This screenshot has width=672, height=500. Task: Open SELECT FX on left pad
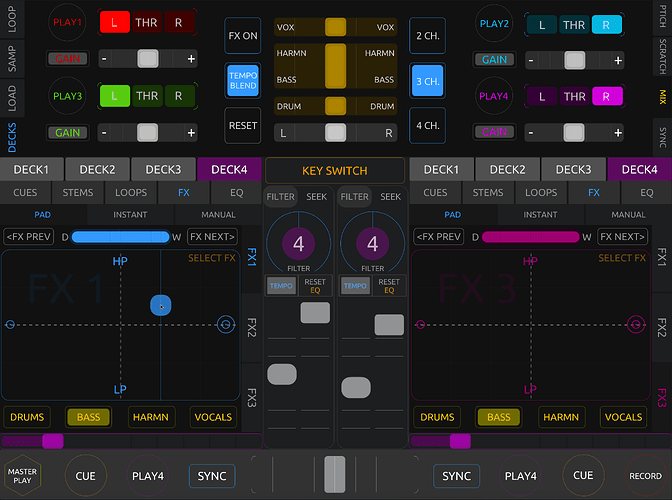[211, 258]
